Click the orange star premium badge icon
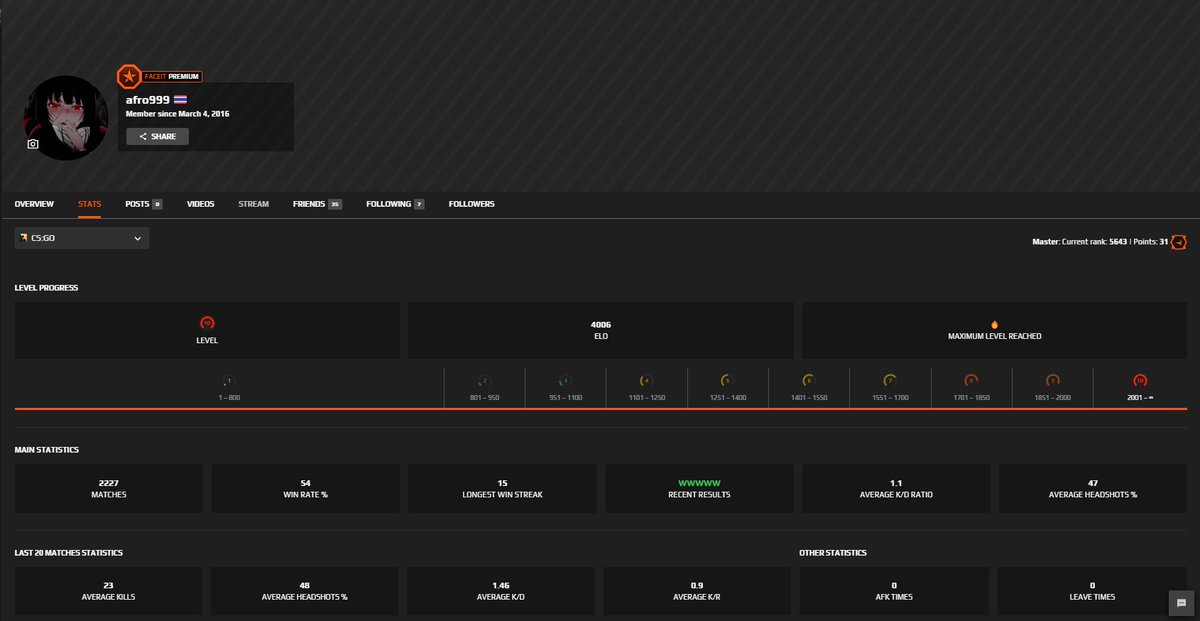Viewport: 1200px width, 621px height. [x=129, y=76]
